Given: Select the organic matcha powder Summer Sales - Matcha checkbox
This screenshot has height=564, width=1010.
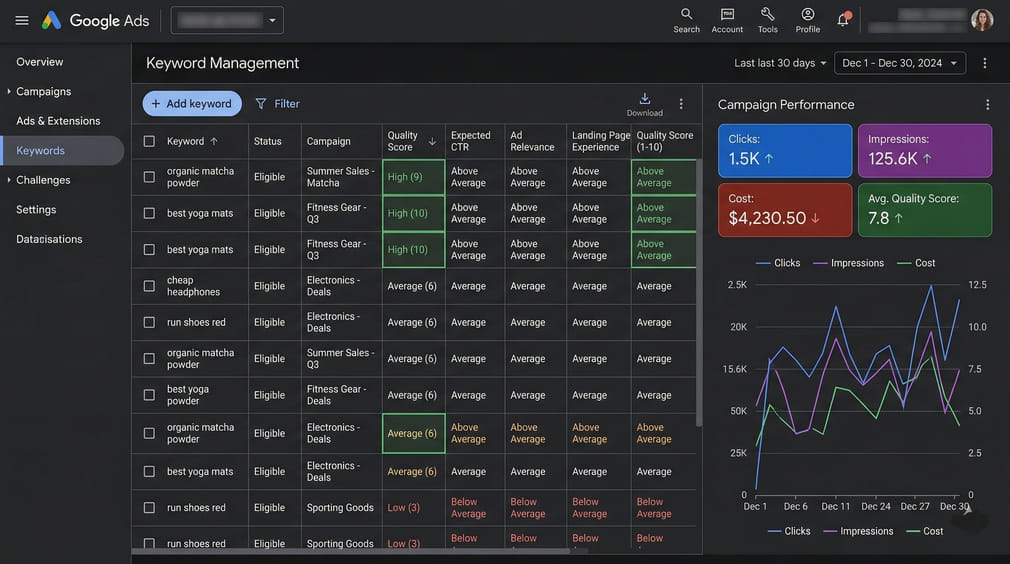Looking at the screenshot, I should (x=149, y=177).
